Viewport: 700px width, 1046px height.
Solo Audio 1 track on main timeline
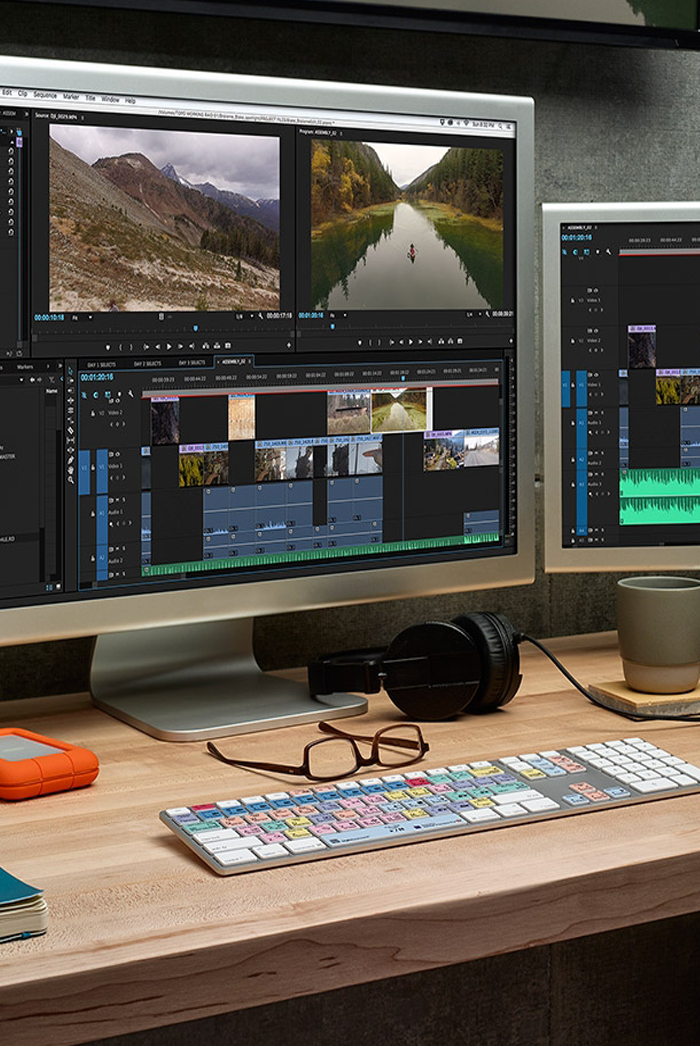click(x=123, y=500)
